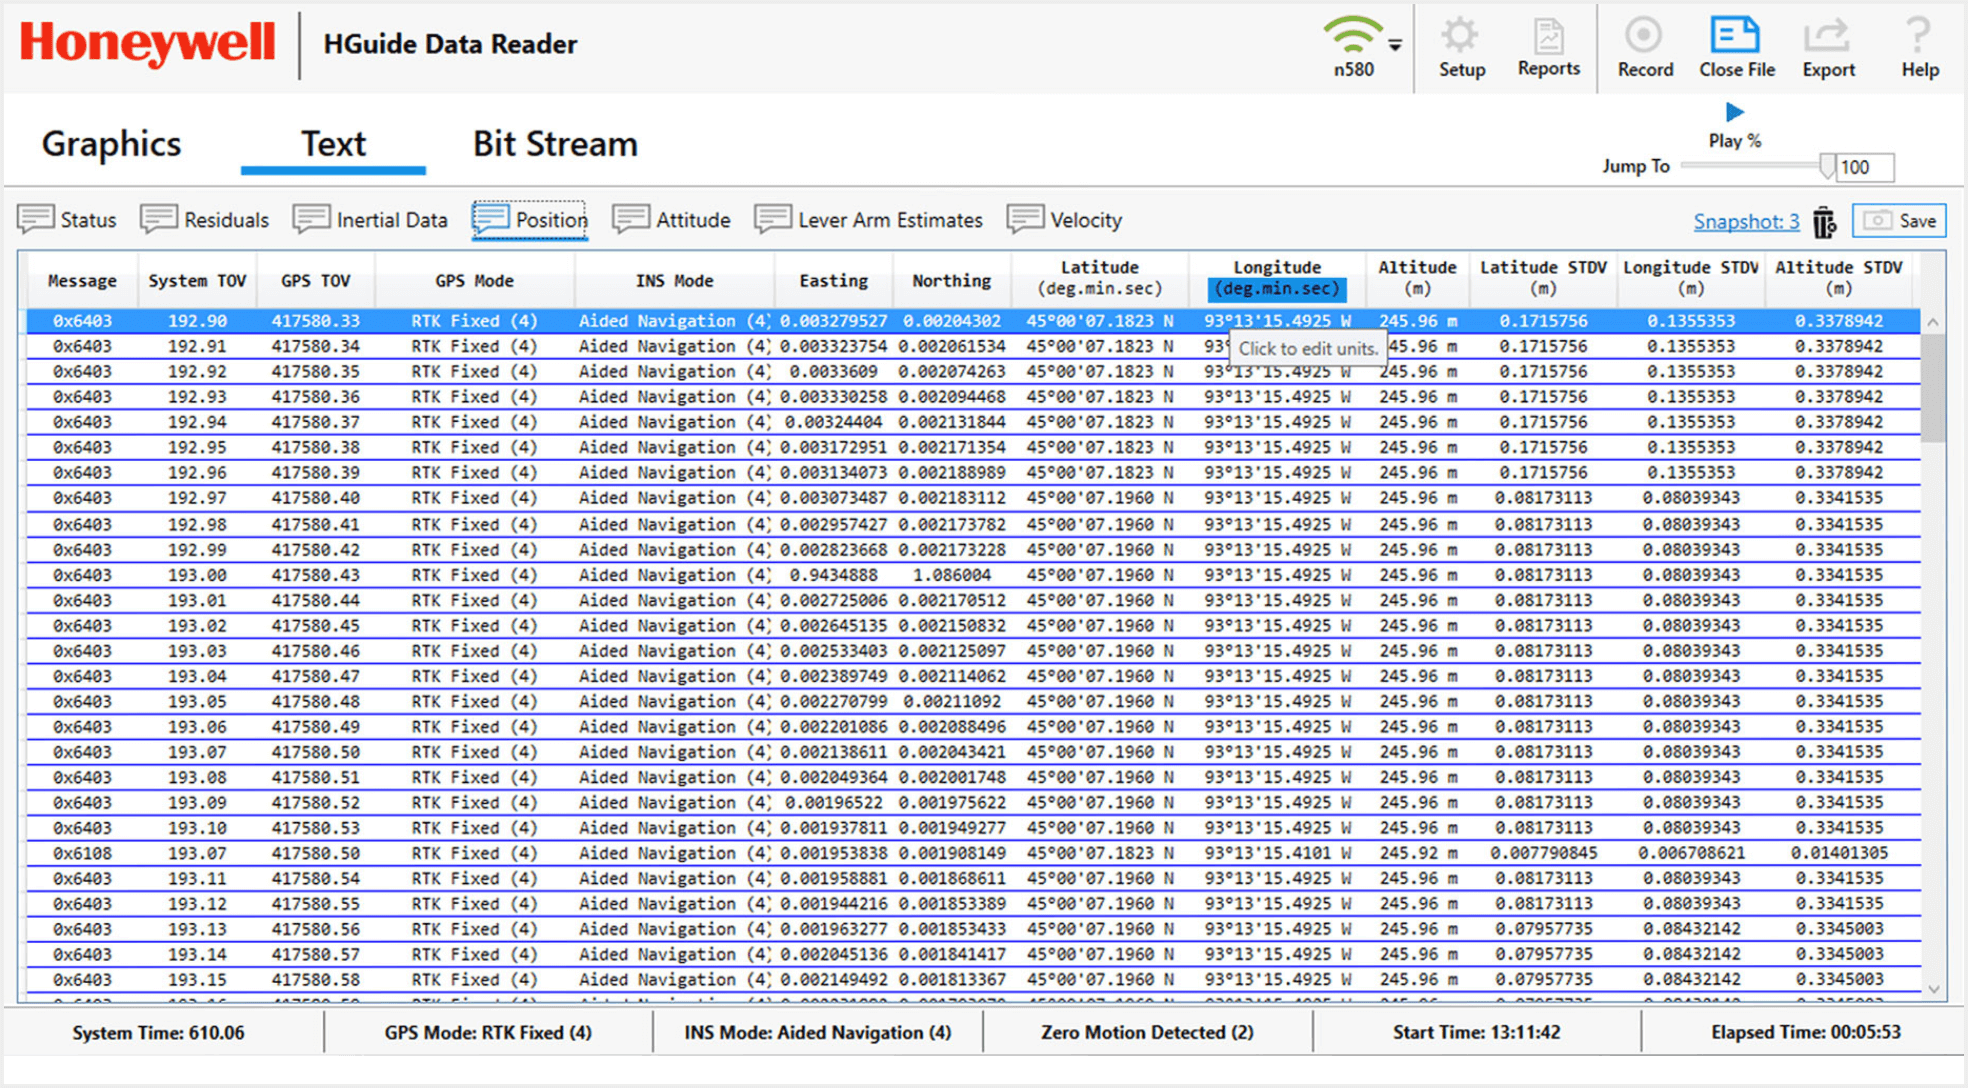Click the Start Time: 13:11:42 status entry
This screenshot has height=1088, width=1968.
[1476, 1033]
